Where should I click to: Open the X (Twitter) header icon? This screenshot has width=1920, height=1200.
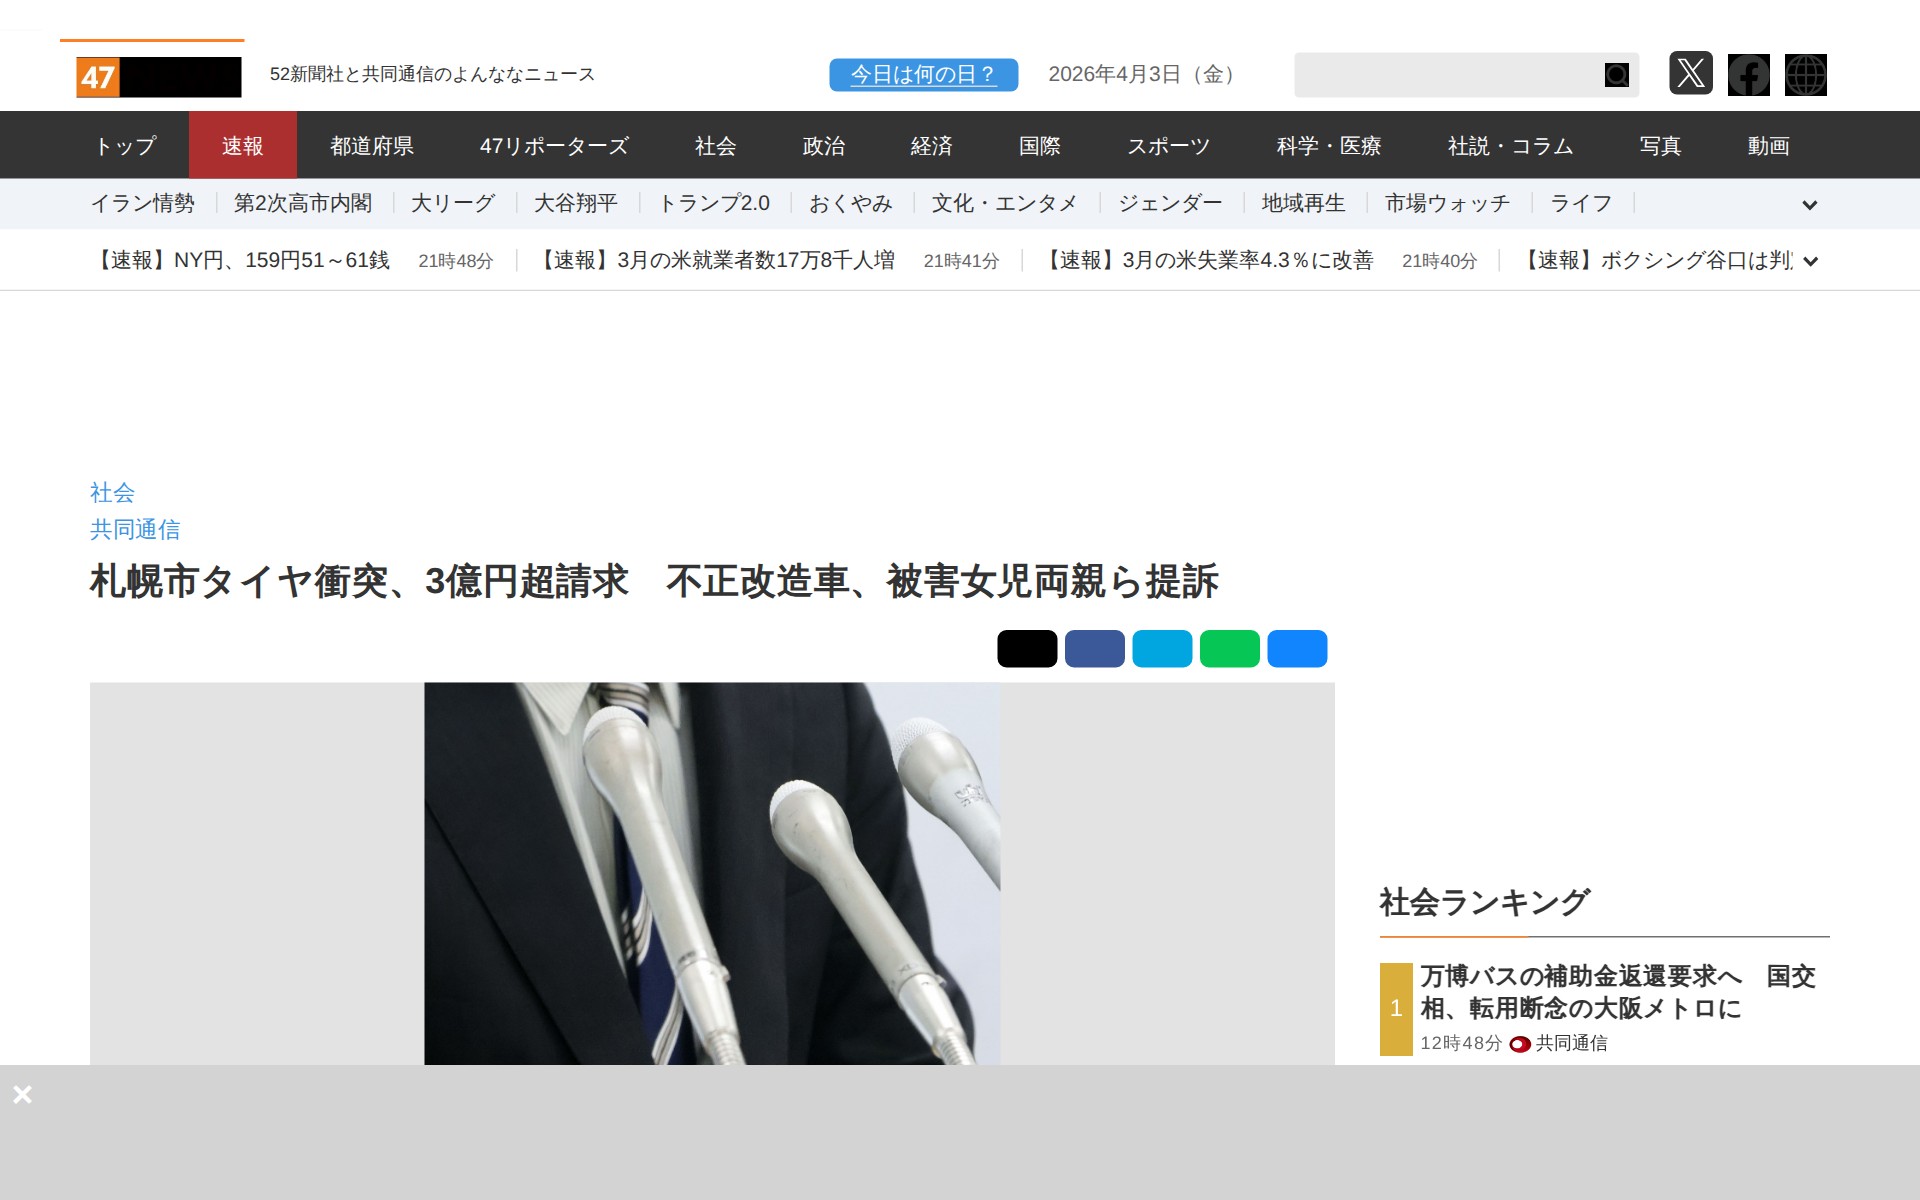(x=1690, y=74)
